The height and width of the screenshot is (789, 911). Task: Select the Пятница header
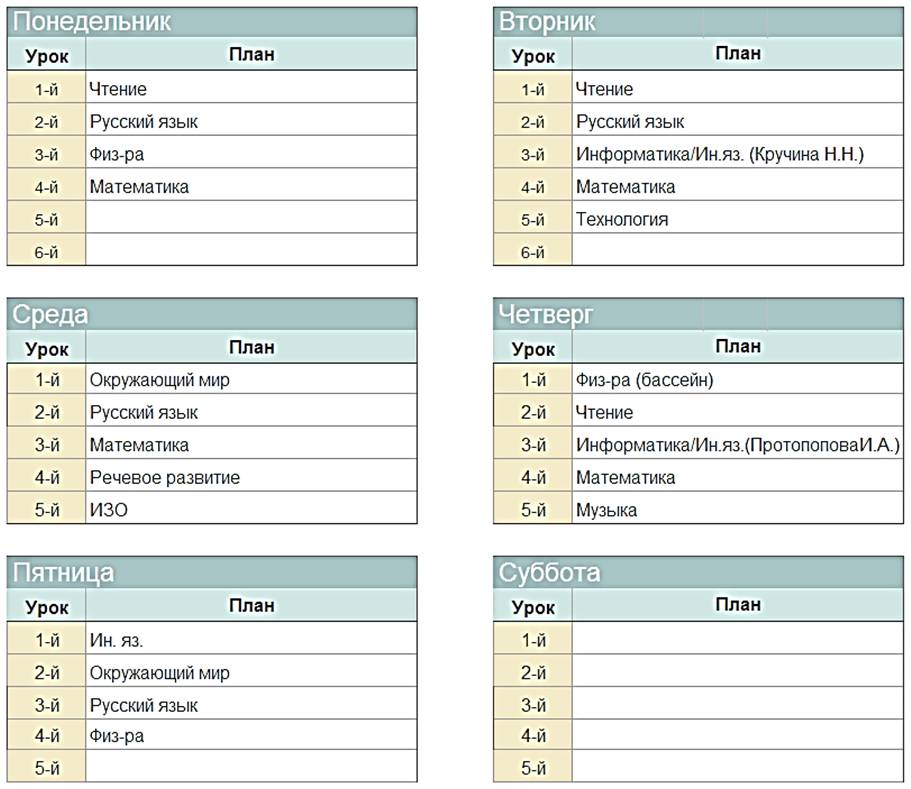point(212,572)
